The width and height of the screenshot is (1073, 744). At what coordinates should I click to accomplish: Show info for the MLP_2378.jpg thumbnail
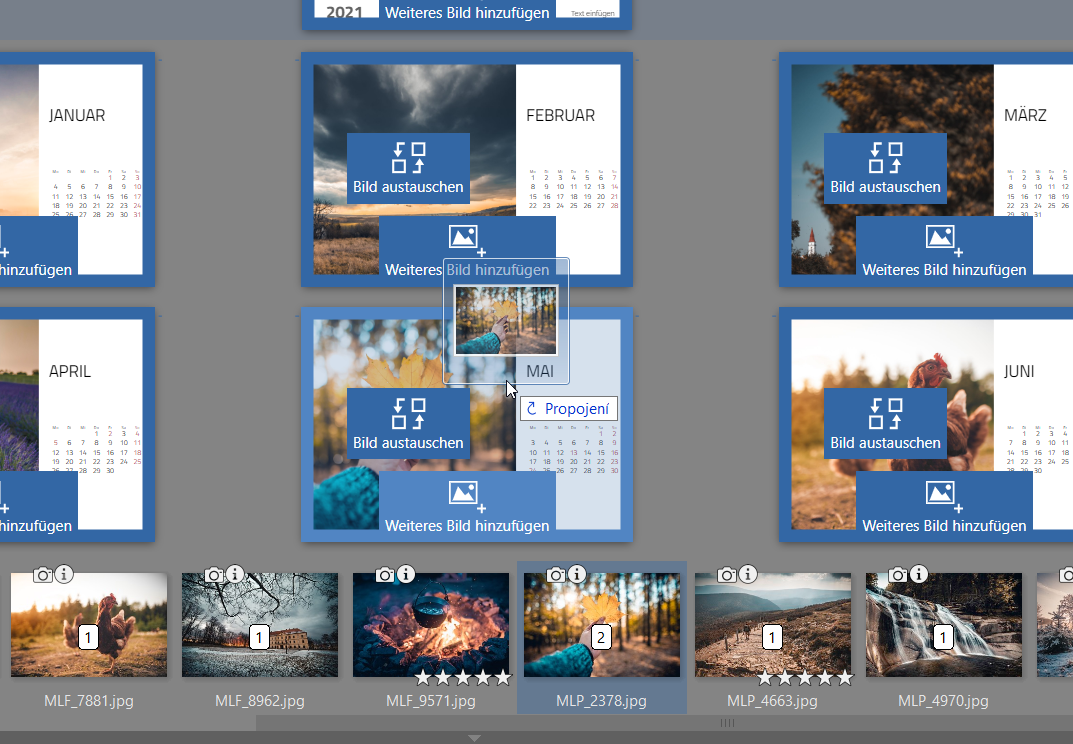577,574
